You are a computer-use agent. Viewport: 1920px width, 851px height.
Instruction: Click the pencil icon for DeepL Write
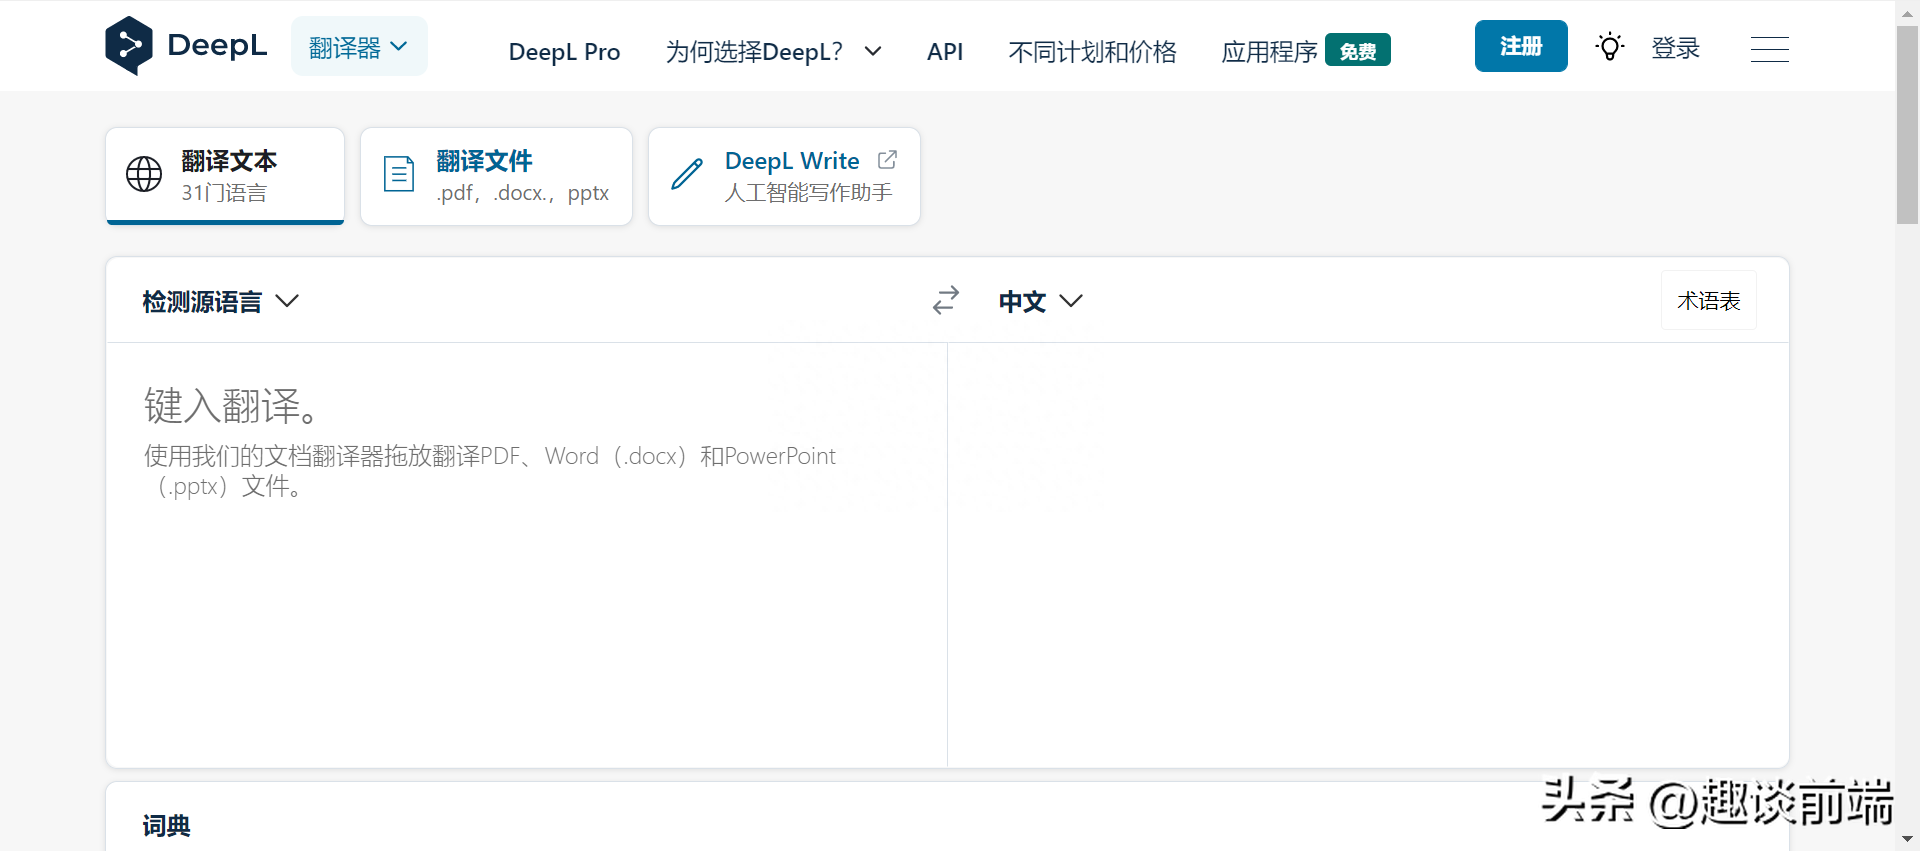click(x=687, y=174)
